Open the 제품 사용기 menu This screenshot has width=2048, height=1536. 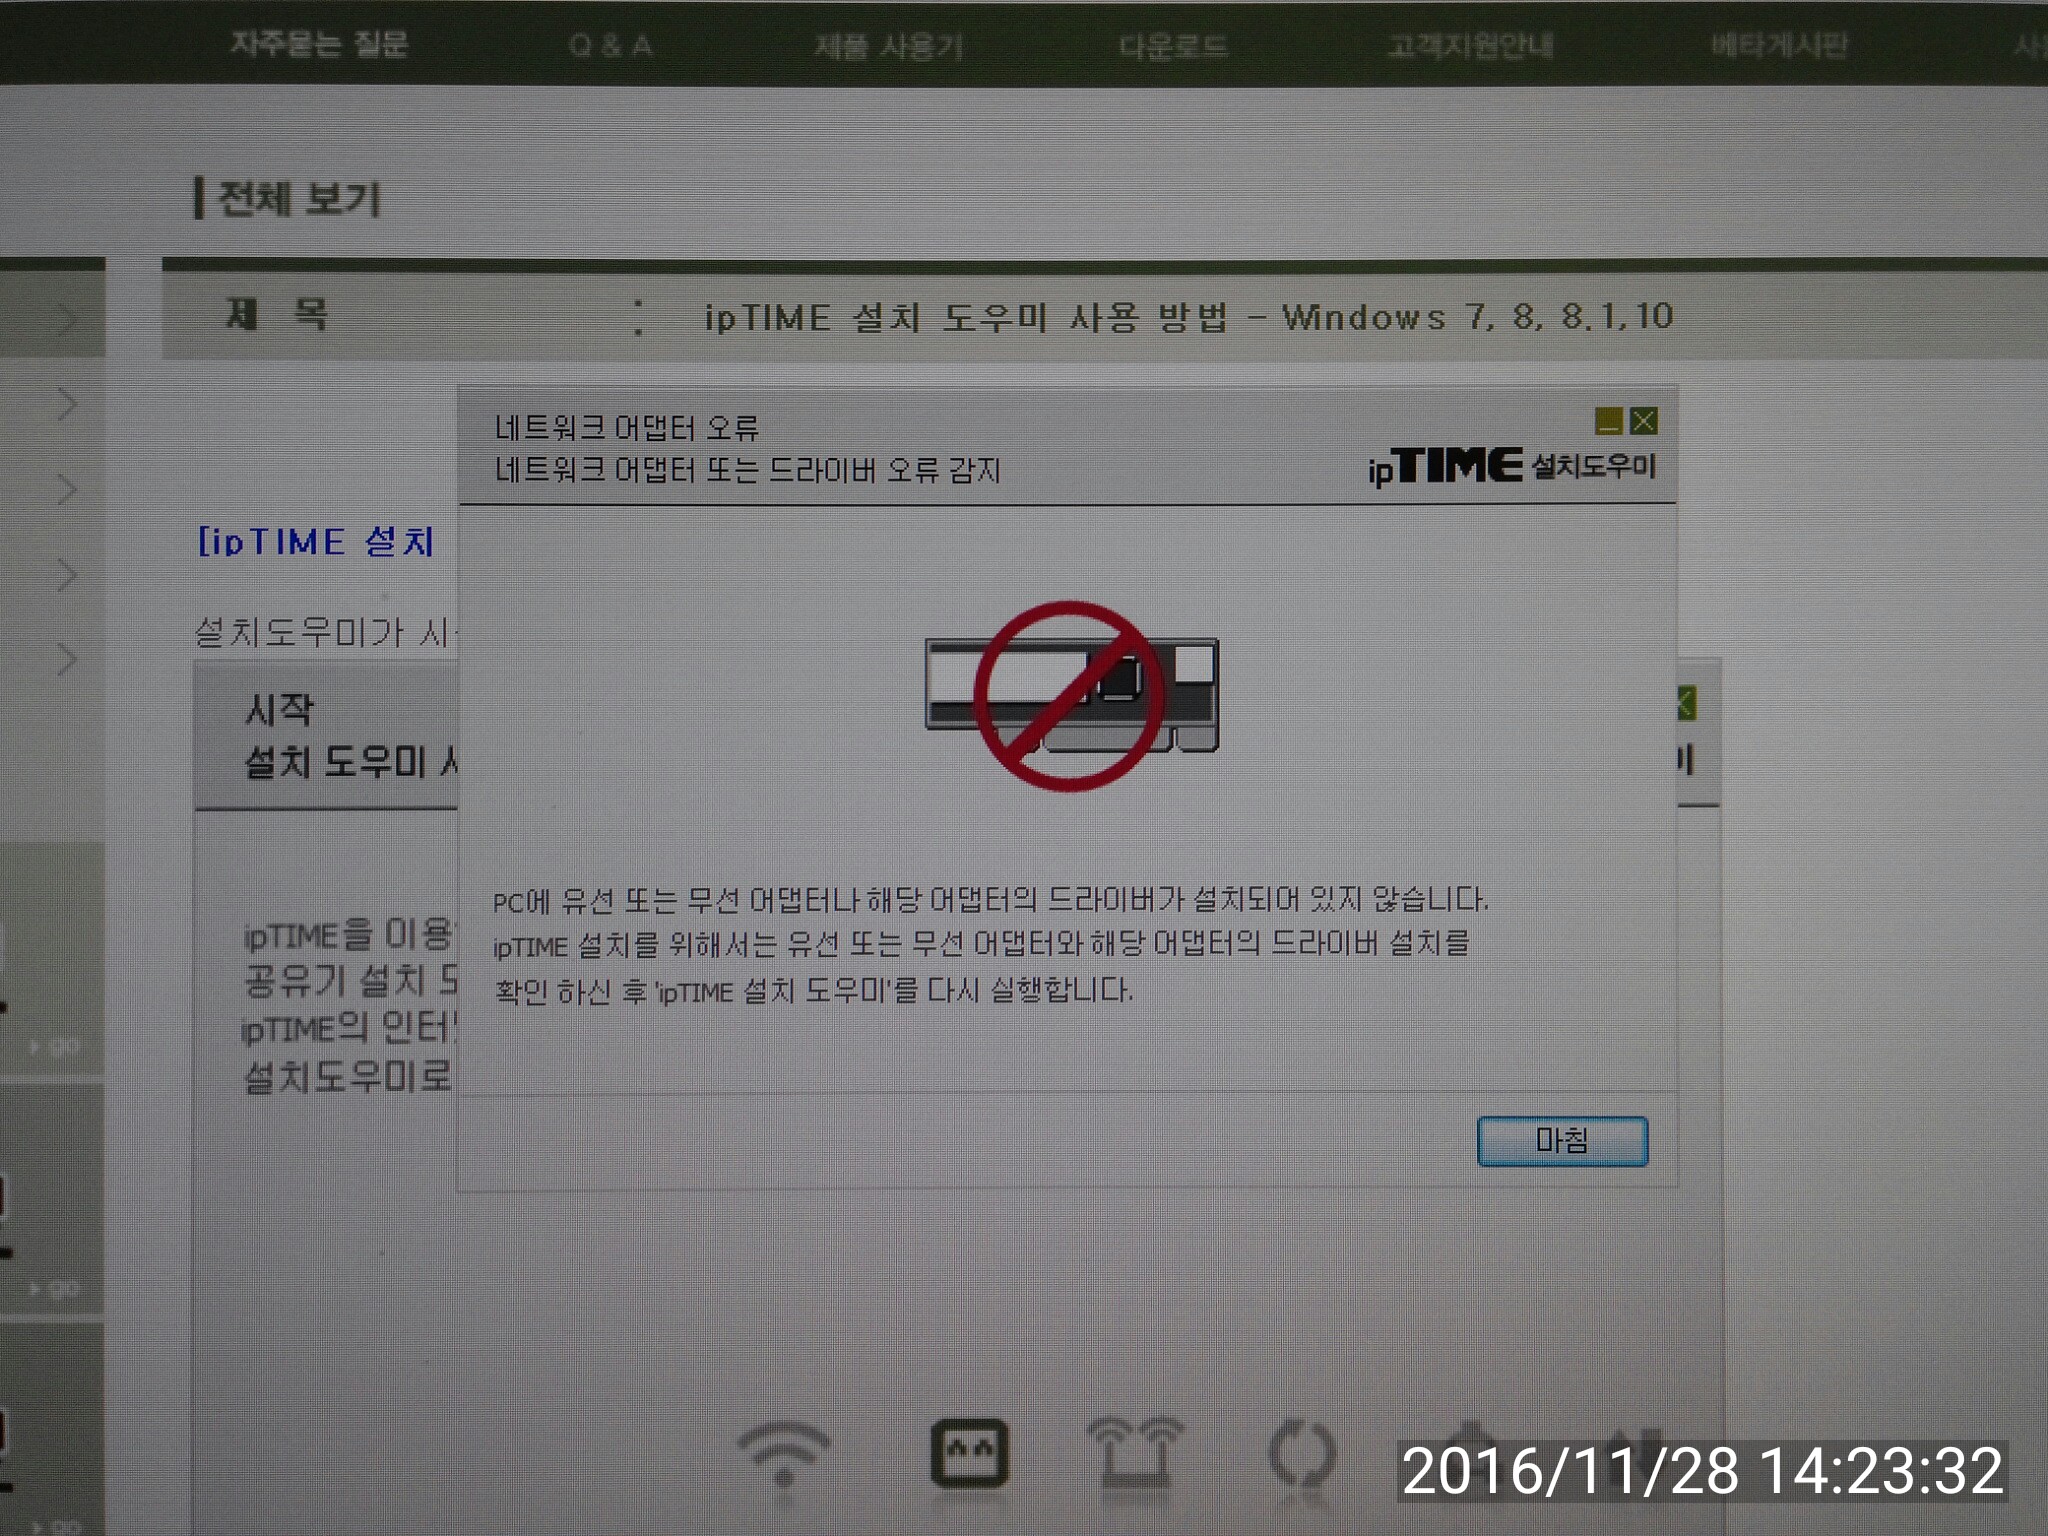(x=888, y=46)
